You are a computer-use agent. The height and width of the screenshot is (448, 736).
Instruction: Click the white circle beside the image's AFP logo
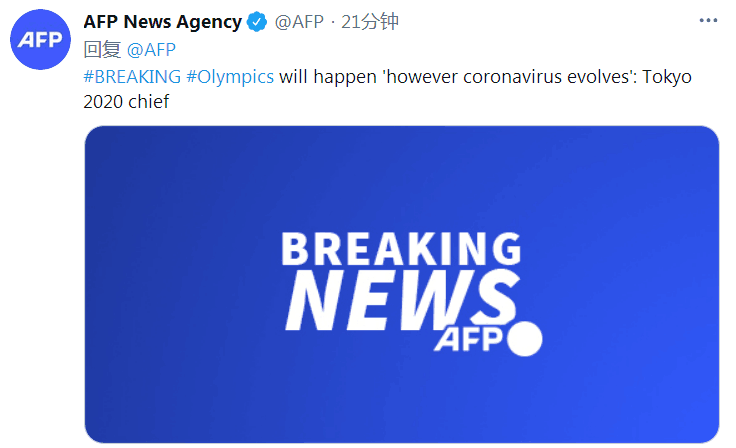pos(524,339)
